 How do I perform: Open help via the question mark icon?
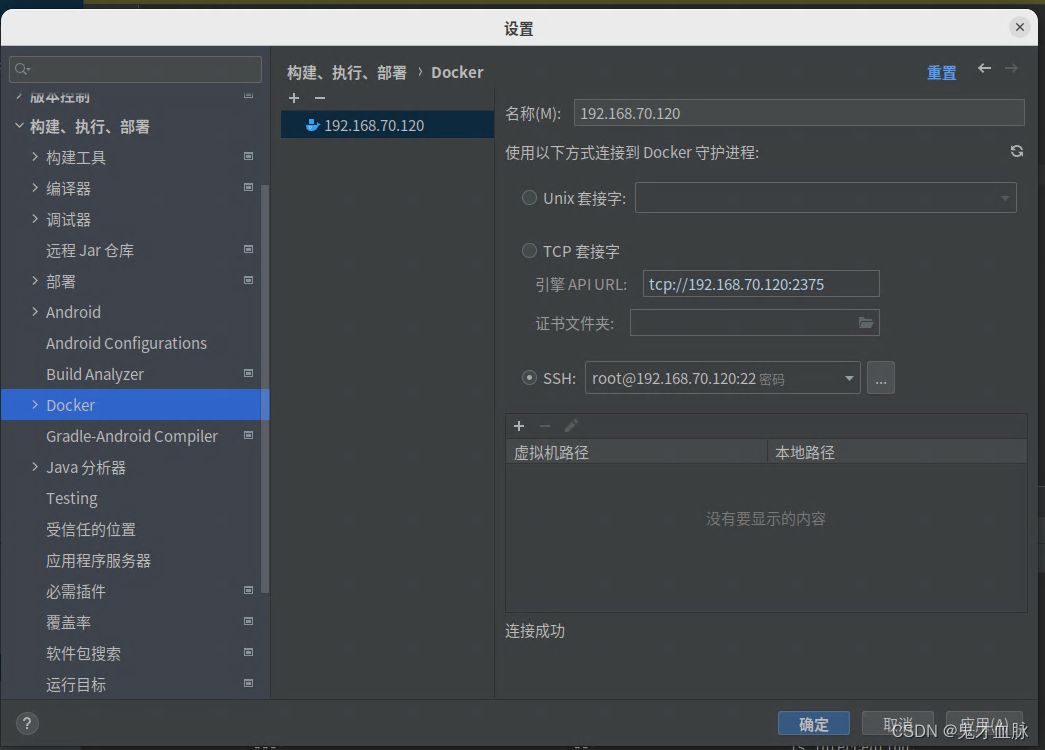click(x=26, y=723)
